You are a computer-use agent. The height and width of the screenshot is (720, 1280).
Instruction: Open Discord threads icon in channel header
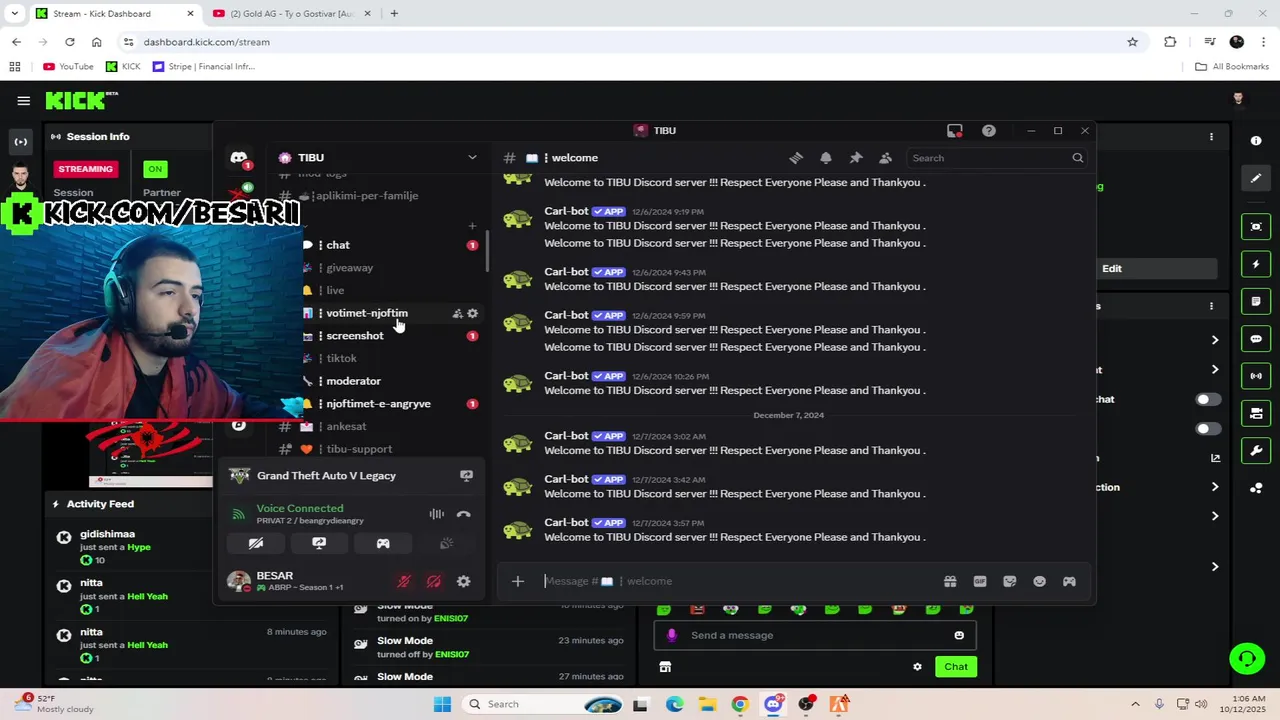pyautogui.click(x=796, y=158)
